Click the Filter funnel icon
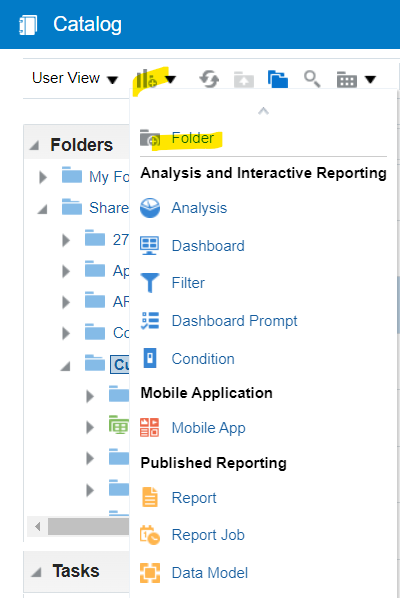Viewport: 400px width, 598px height. pos(150,283)
